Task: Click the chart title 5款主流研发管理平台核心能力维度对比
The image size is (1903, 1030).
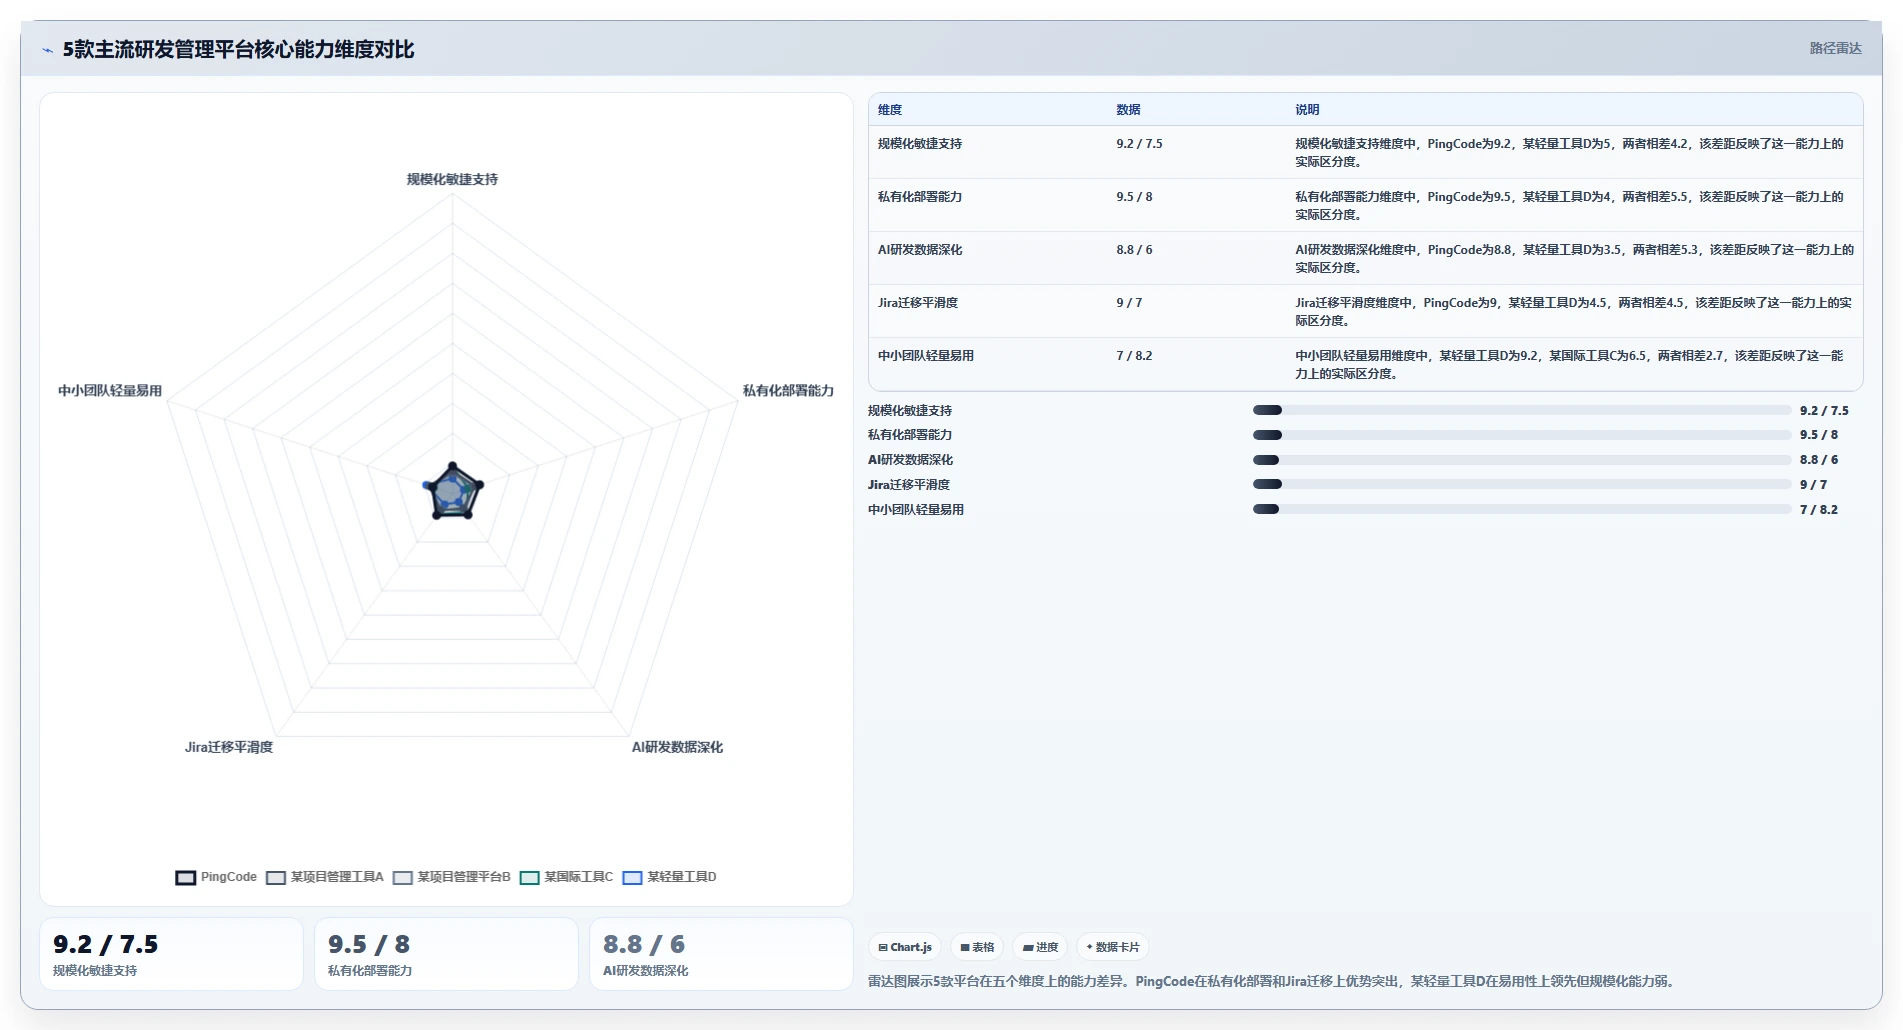Action: point(238,49)
